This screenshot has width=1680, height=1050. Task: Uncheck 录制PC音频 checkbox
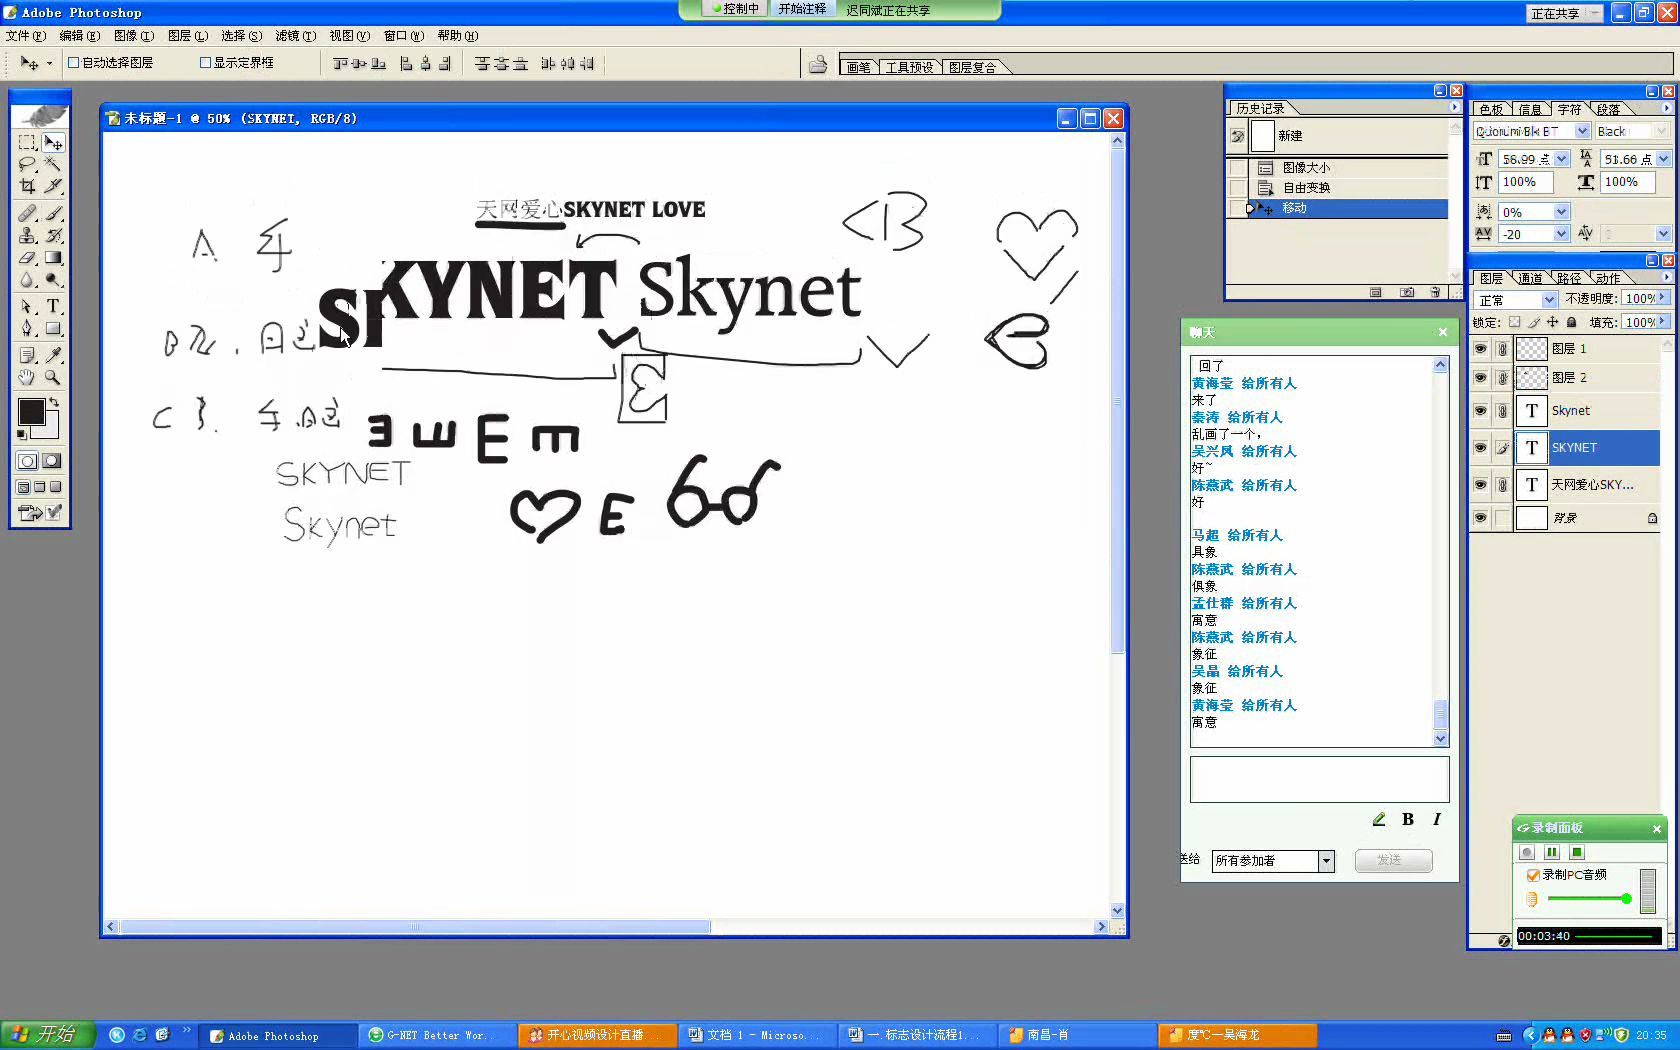pyautogui.click(x=1533, y=875)
